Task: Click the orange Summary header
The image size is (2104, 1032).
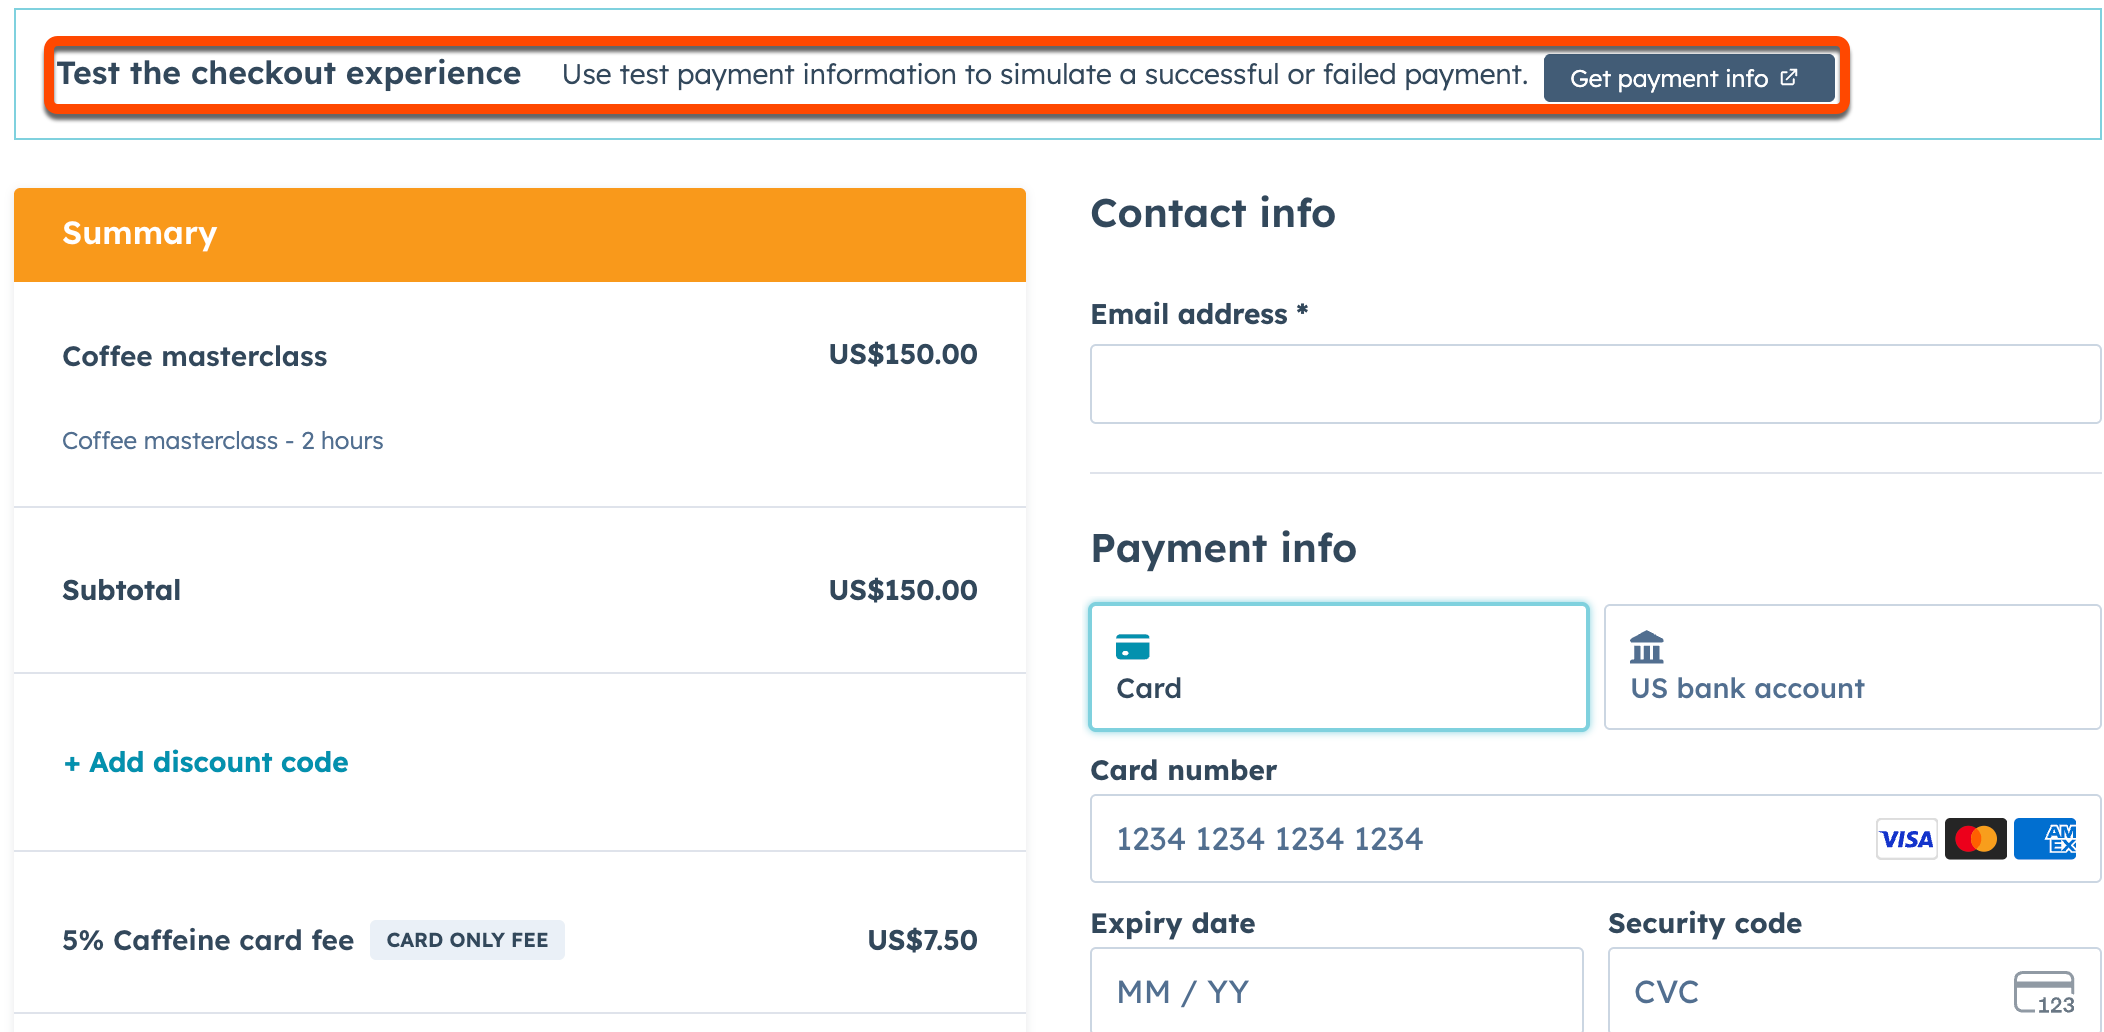Action: point(519,234)
